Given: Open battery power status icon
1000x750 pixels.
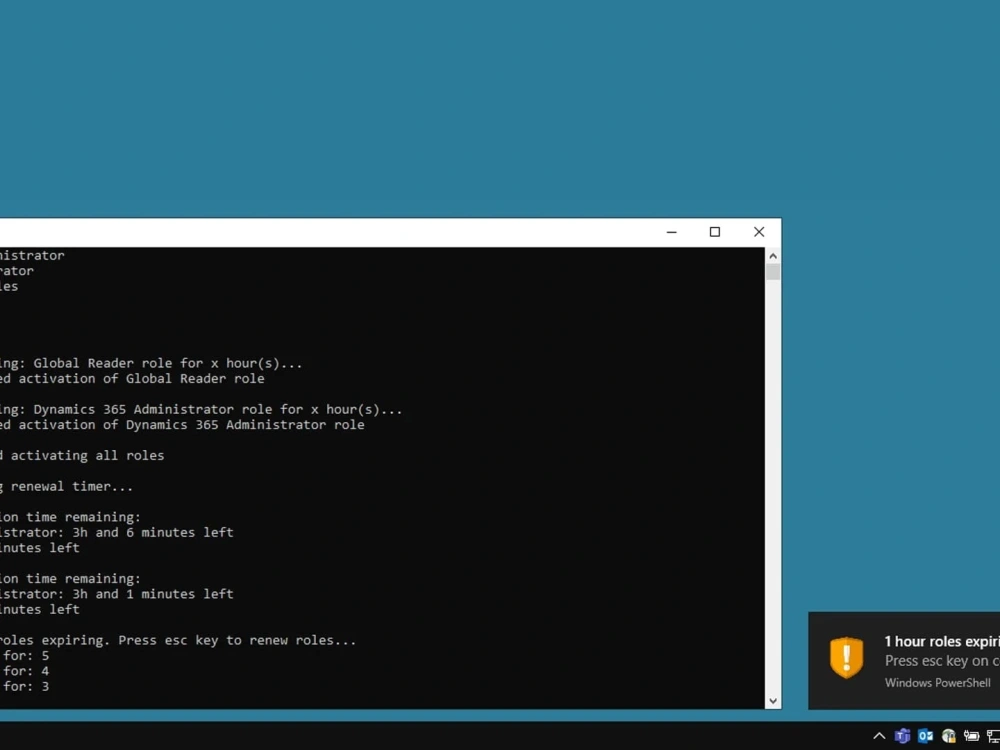Looking at the screenshot, I should coord(971,736).
